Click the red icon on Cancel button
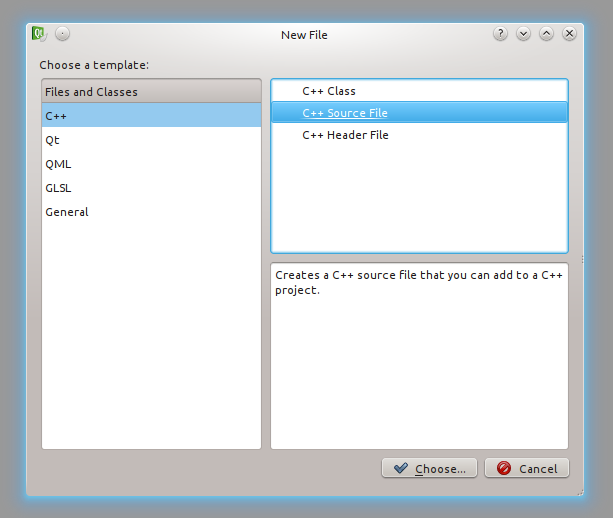Screen dimensions: 613x518 pos(504,468)
